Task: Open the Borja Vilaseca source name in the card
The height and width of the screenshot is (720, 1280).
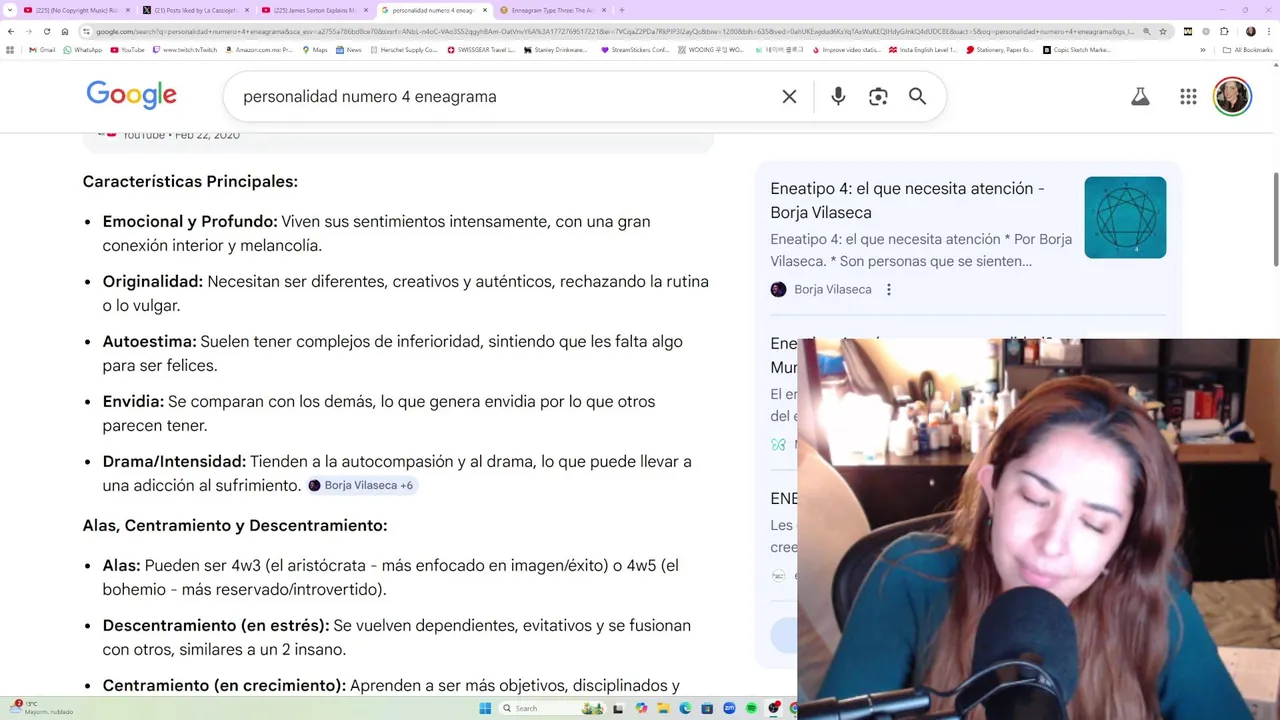Action: (x=833, y=290)
